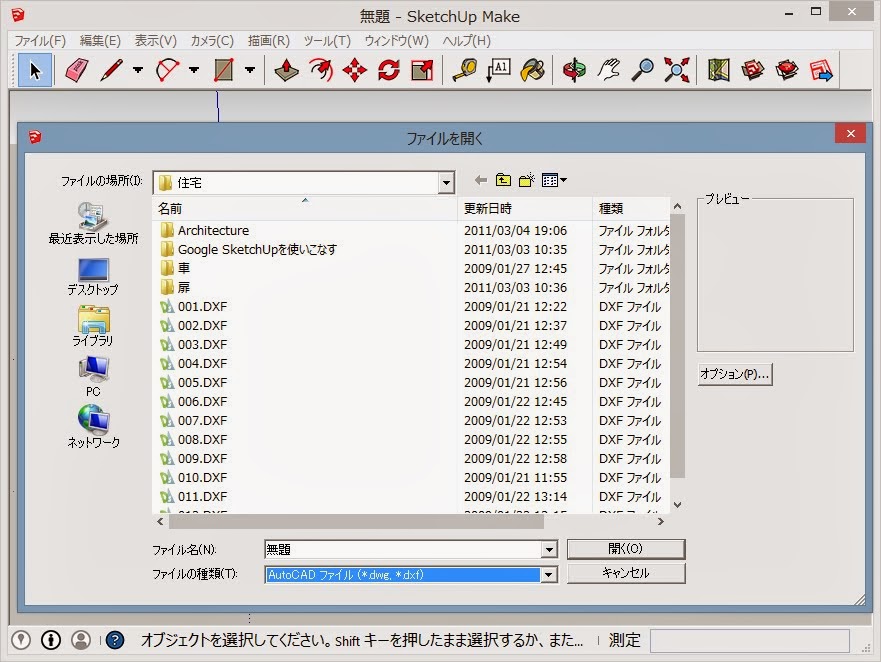Select the arrow Select tool
The image size is (881, 662).
click(35, 70)
